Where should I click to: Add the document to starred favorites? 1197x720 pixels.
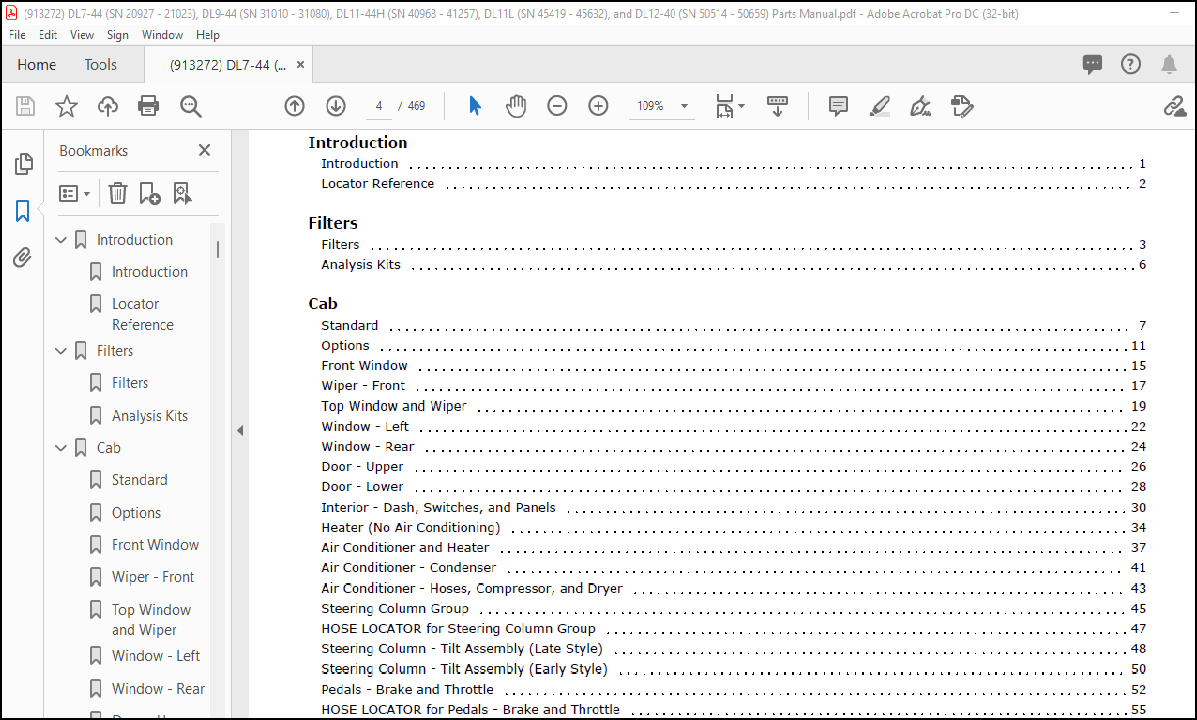coord(66,106)
